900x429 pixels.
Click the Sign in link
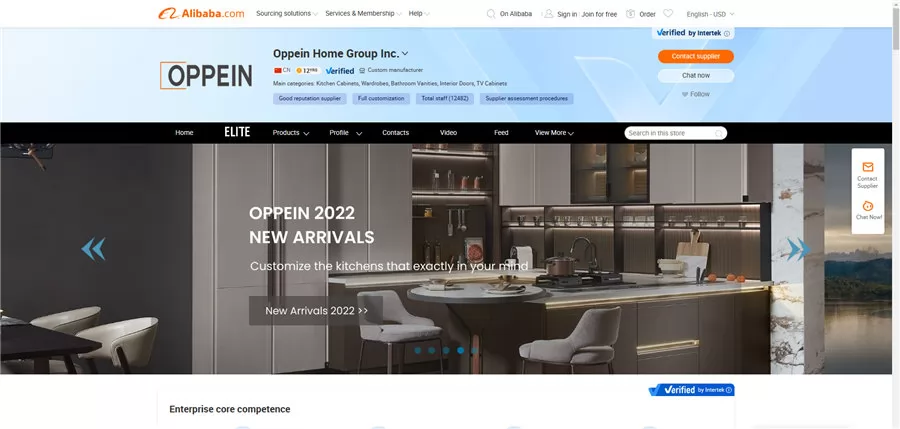click(x=567, y=14)
